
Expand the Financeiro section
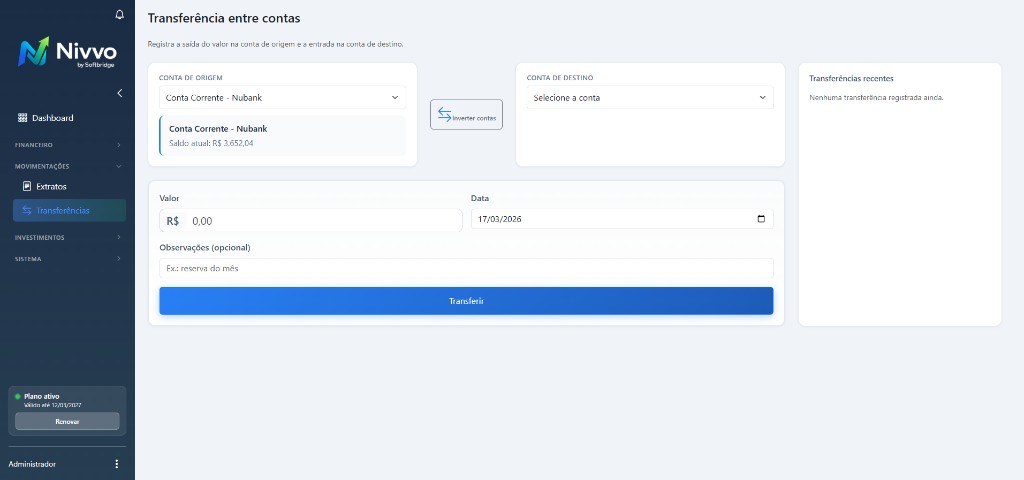[68, 145]
